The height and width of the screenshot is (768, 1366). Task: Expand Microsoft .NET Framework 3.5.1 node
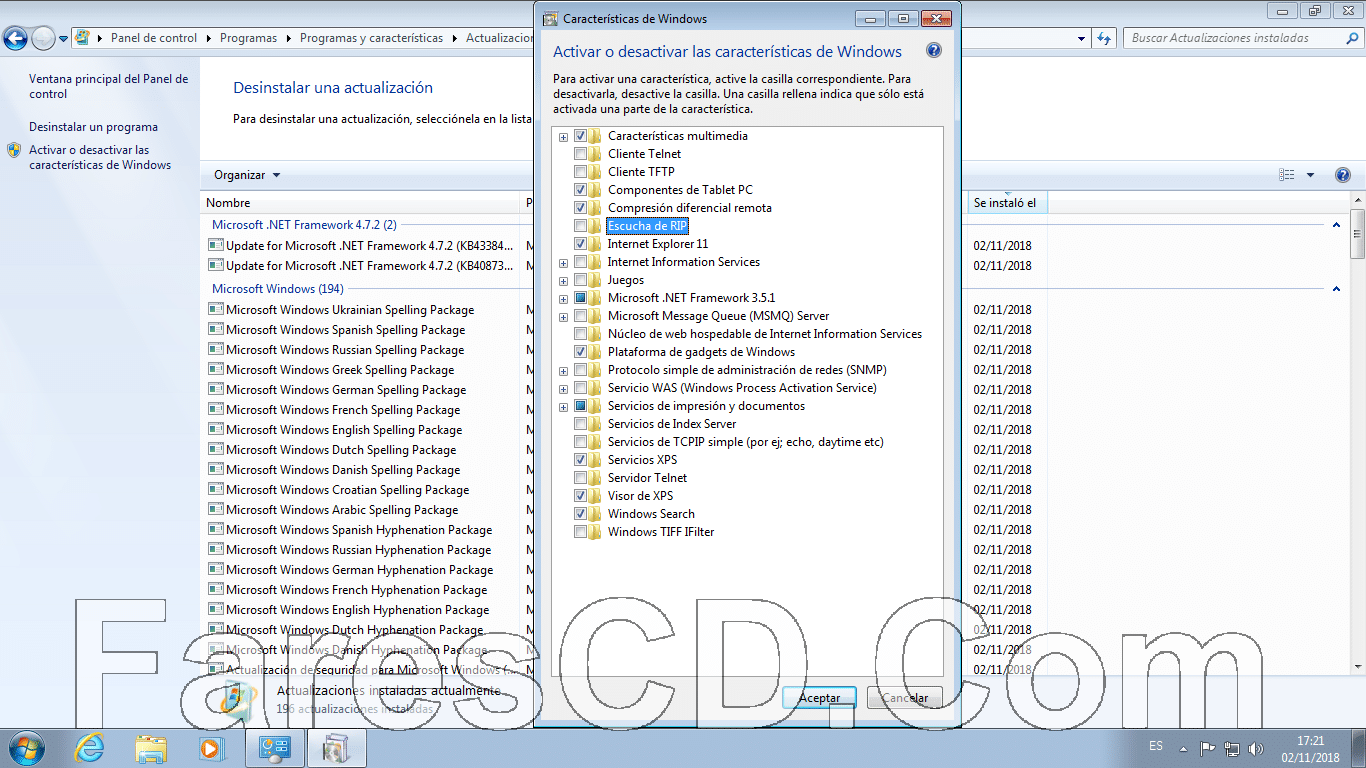pos(564,299)
